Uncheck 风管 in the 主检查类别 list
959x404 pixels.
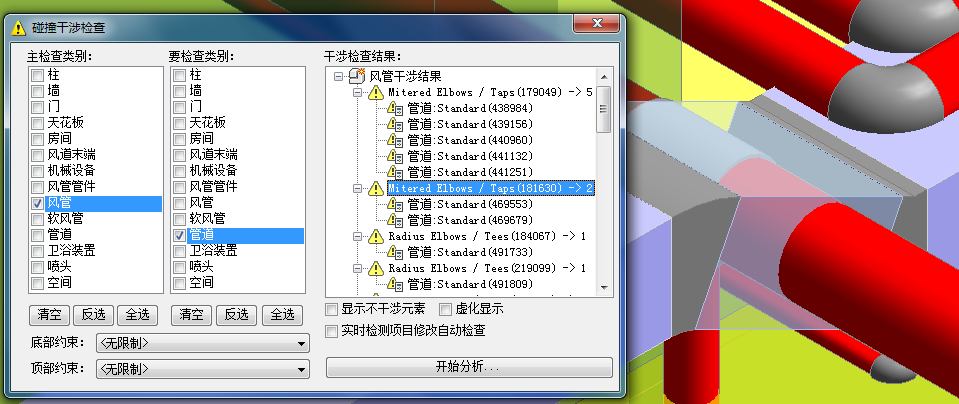[x=37, y=203]
